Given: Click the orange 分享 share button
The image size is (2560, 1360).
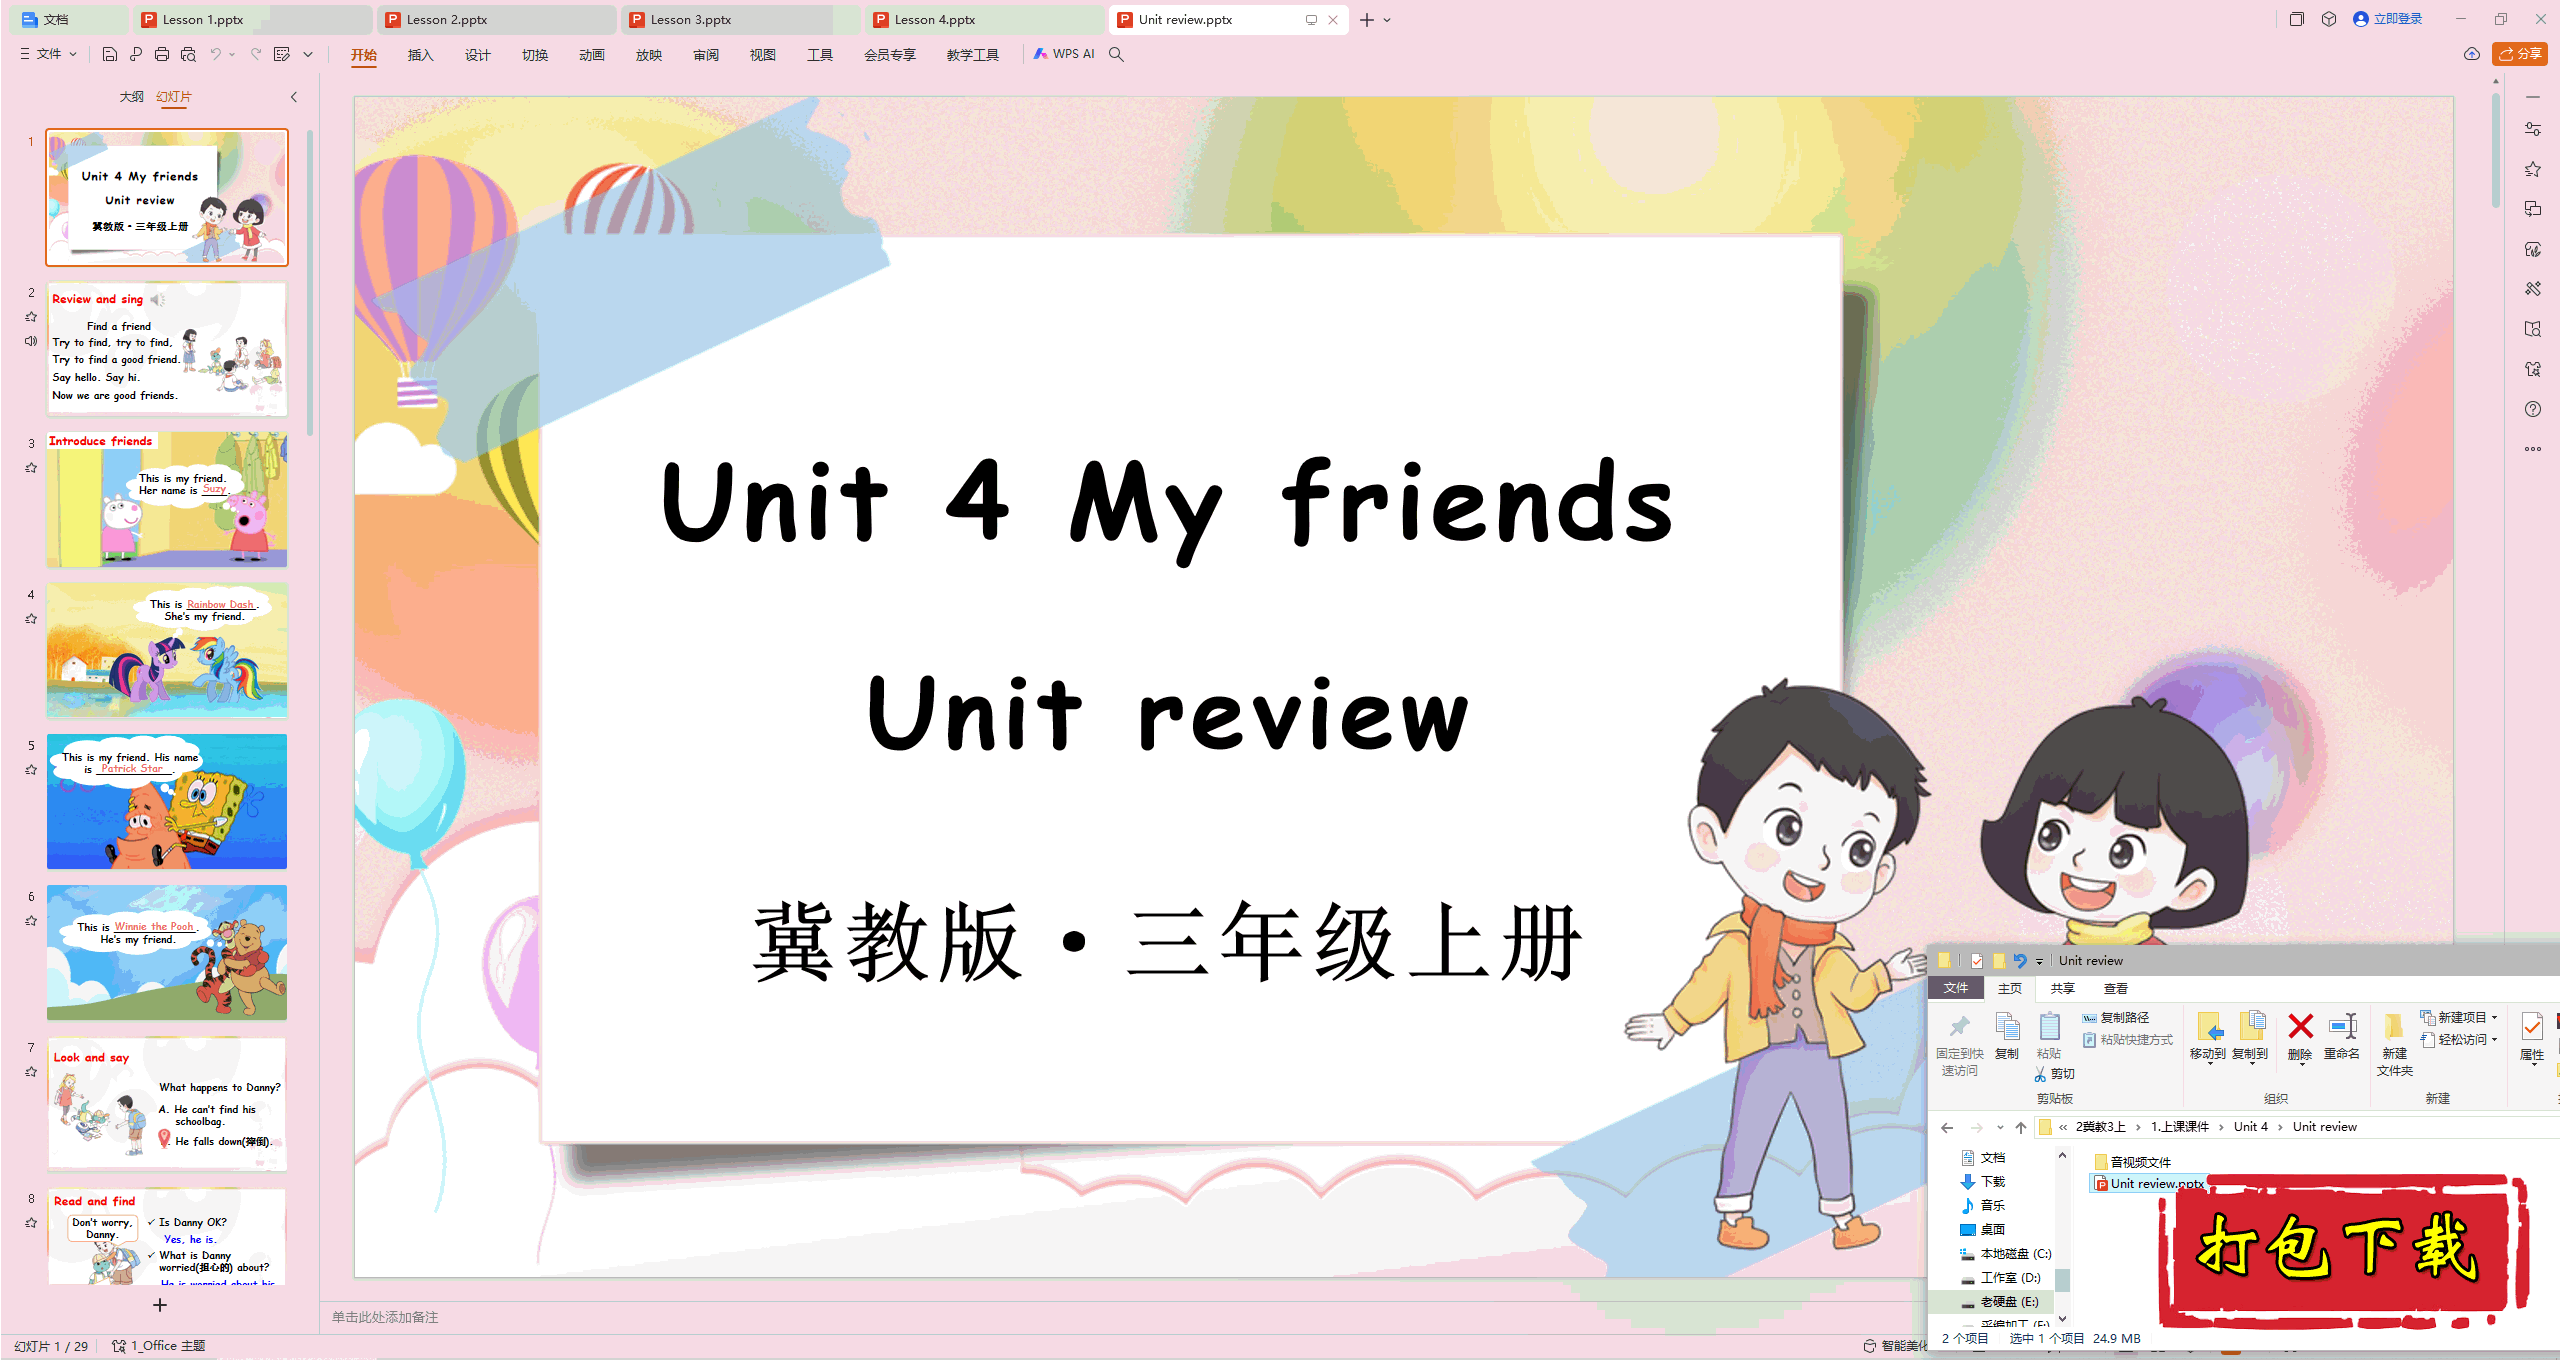Looking at the screenshot, I should coord(2520,54).
